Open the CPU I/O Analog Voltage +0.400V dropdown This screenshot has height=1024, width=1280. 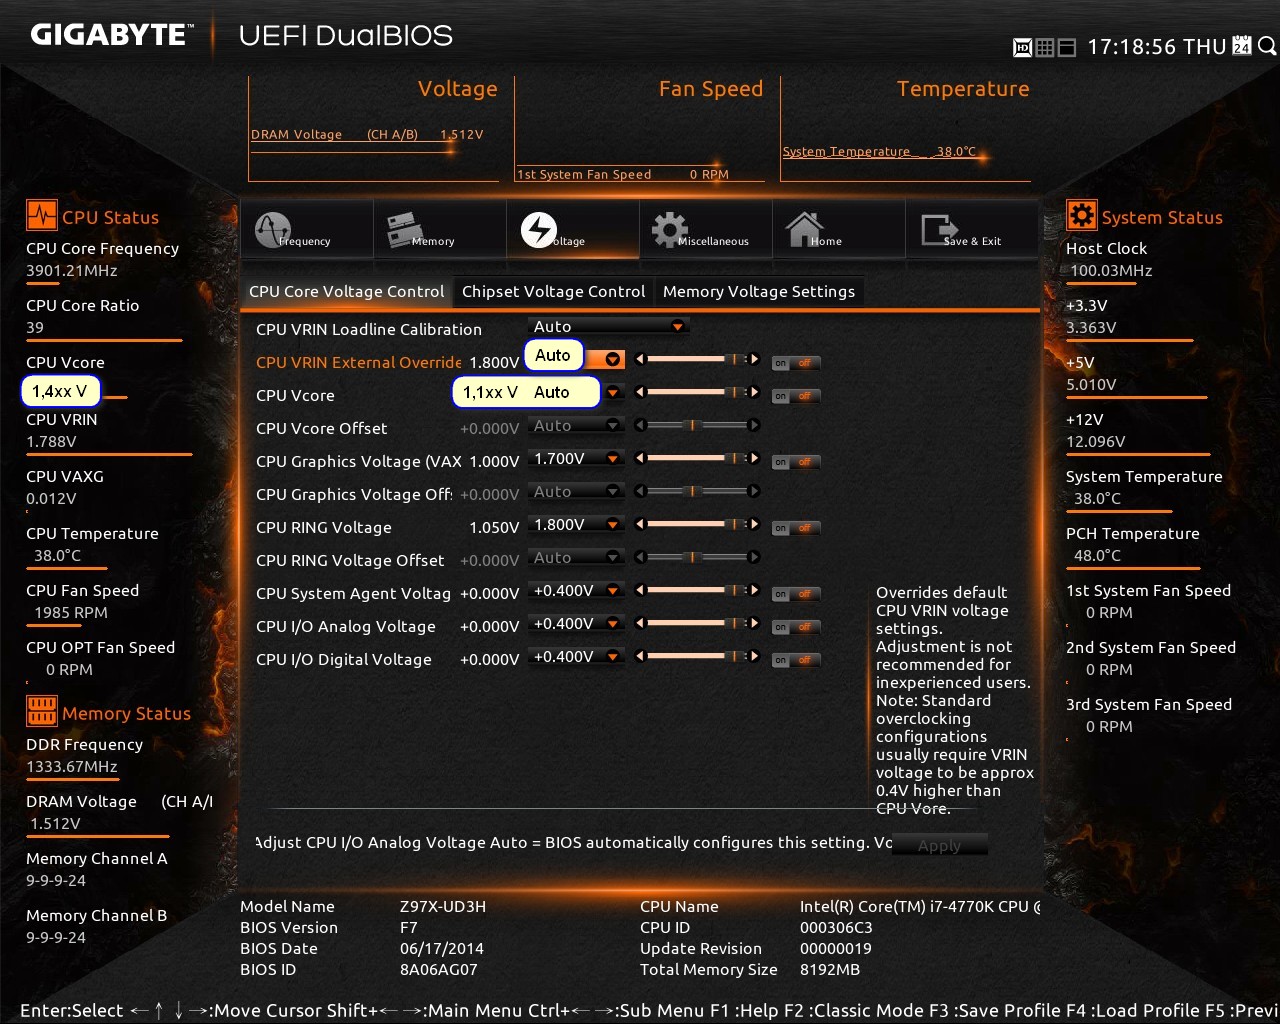pos(576,623)
